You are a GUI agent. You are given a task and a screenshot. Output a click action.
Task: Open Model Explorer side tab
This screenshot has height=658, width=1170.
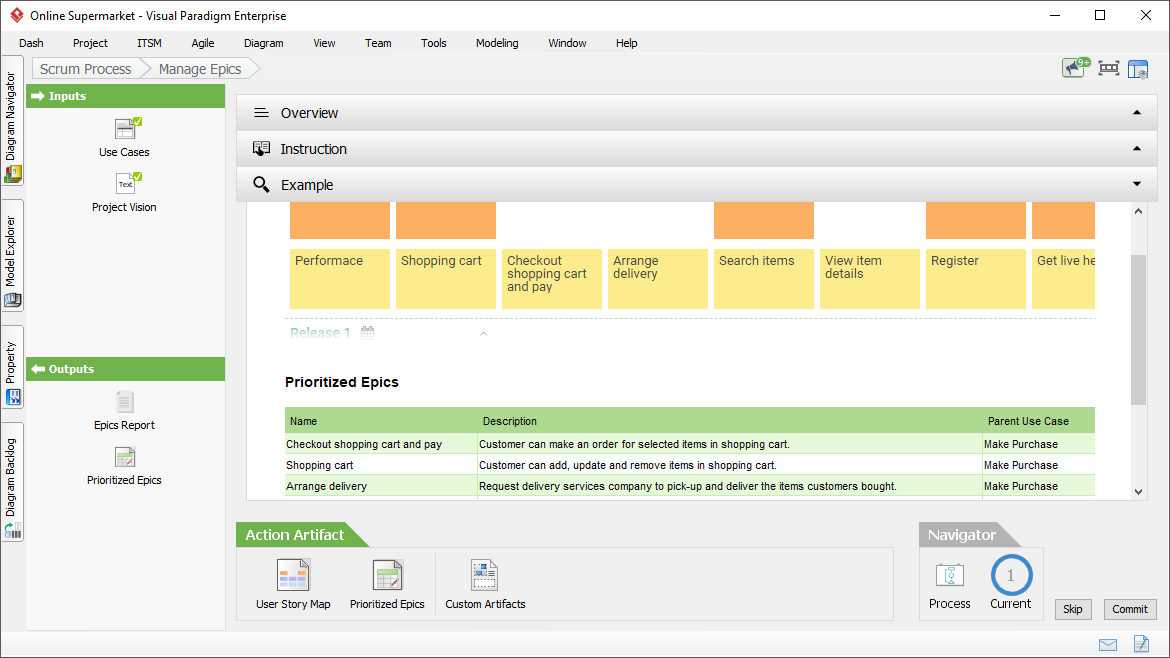pos(12,256)
